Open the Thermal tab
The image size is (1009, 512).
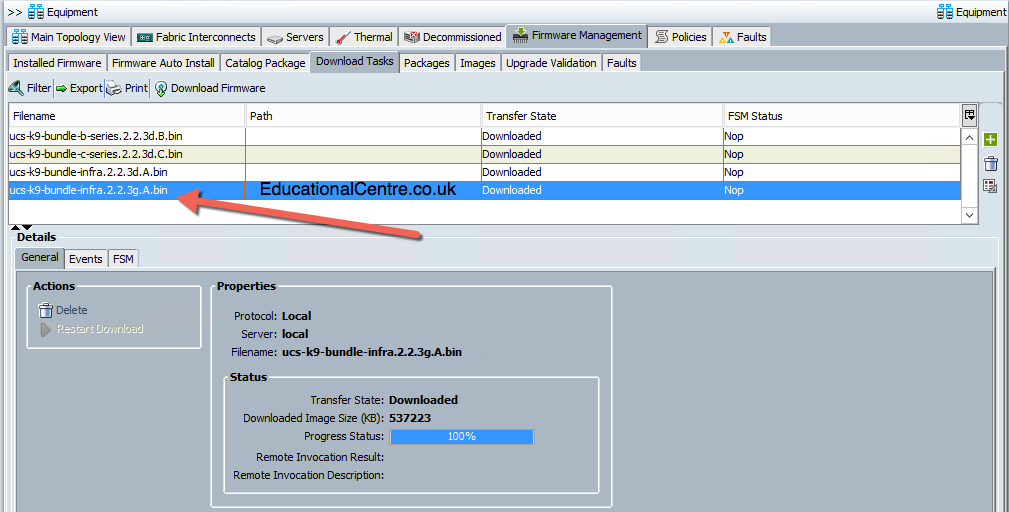click(x=364, y=37)
